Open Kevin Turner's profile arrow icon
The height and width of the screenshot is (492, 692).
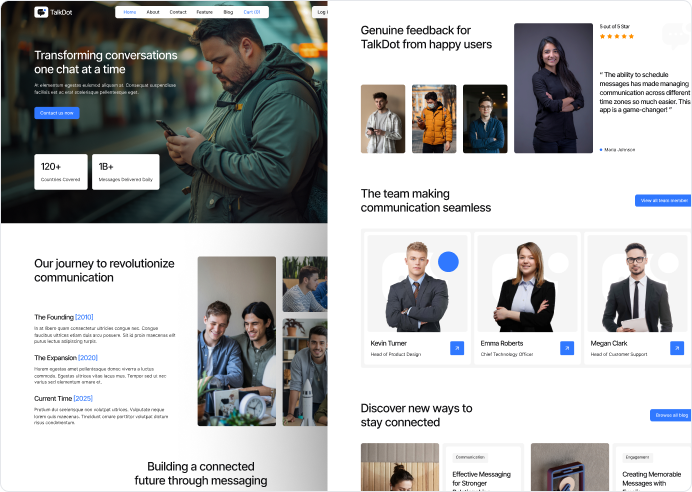click(x=457, y=348)
